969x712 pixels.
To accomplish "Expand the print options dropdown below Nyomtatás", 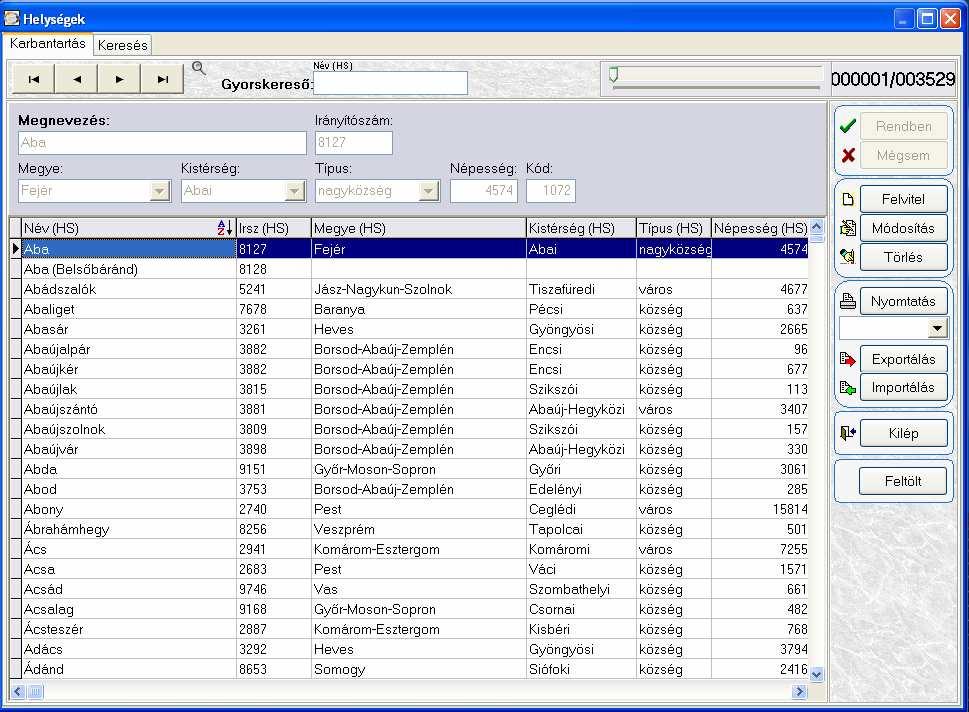I will pyautogui.click(x=937, y=328).
